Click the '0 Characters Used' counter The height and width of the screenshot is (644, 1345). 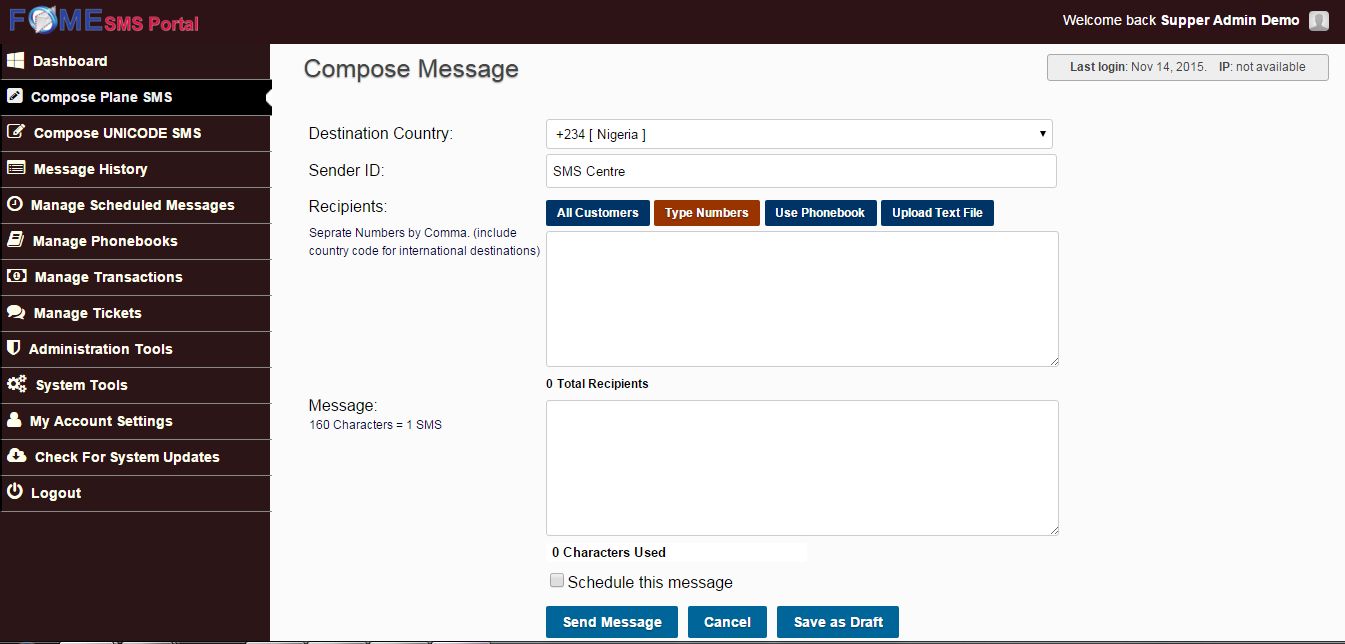coord(608,552)
